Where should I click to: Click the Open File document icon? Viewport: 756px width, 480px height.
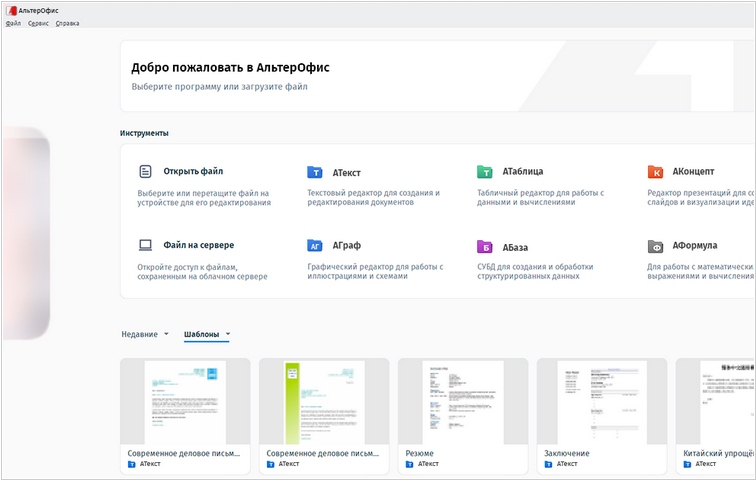pyautogui.click(x=145, y=172)
